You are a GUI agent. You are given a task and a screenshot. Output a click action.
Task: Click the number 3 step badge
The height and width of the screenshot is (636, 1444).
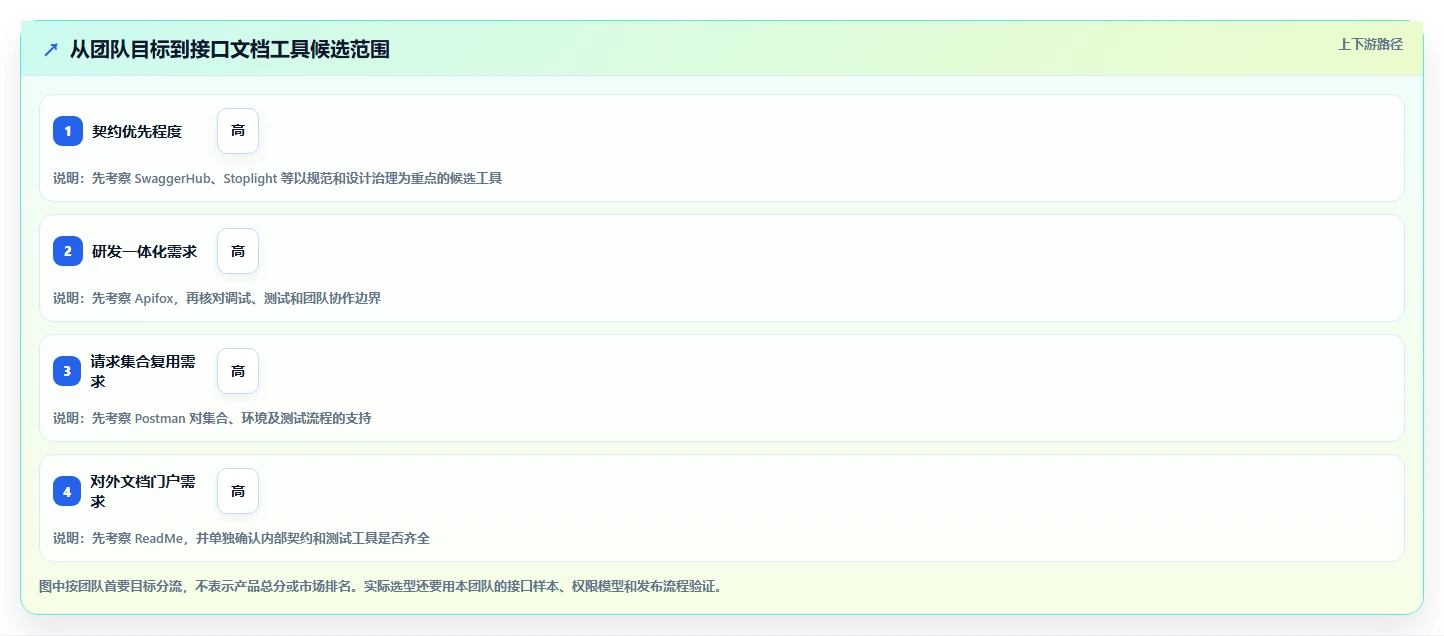pyautogui.click(x=68, y=371)
